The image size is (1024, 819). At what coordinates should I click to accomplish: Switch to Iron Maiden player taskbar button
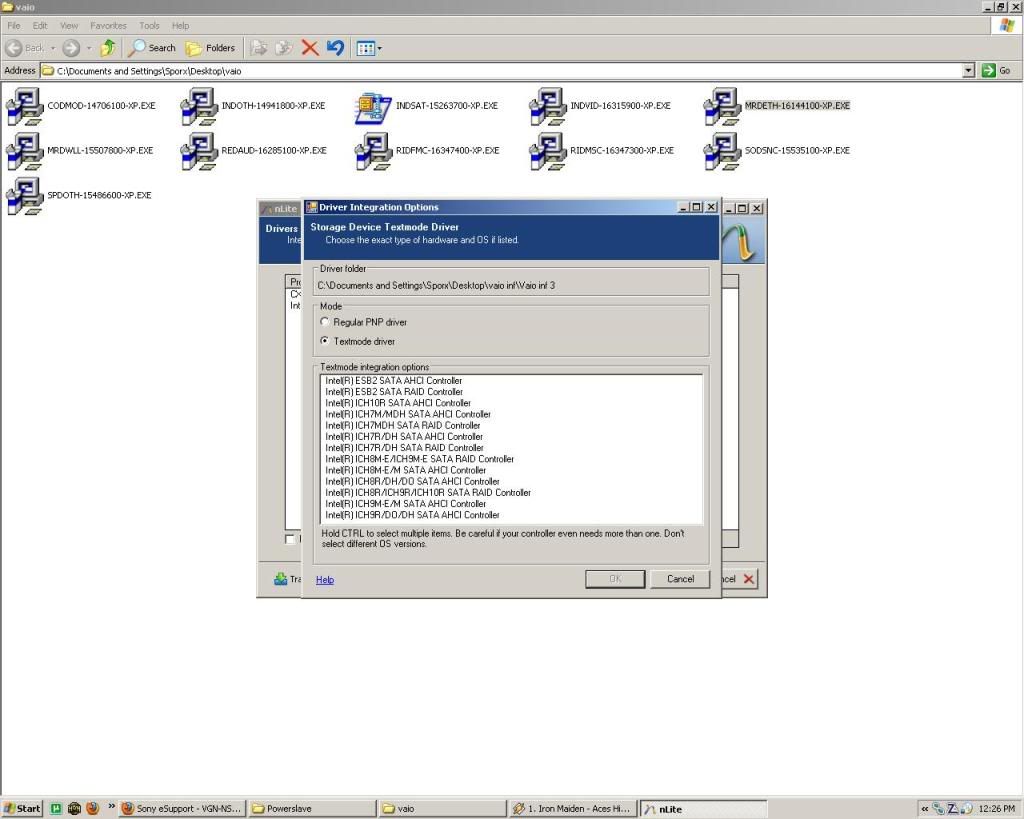[572, 809]
